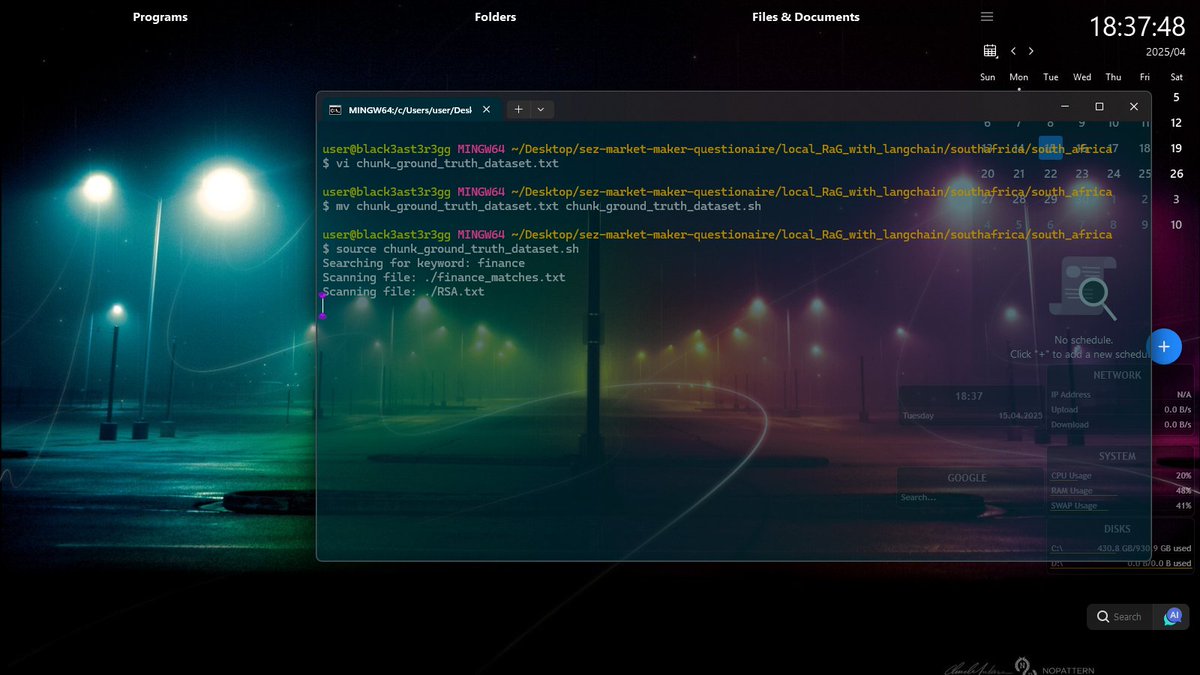Expand the terminal profile dropdown chevron
Image resolution: width=1200 pixels, height=675 pixels.
[541, 109]
